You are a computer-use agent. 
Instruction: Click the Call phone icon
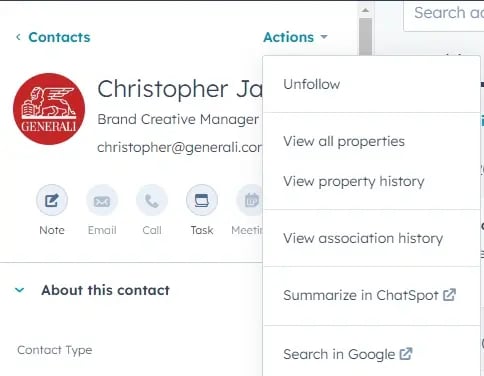(152, 200)
